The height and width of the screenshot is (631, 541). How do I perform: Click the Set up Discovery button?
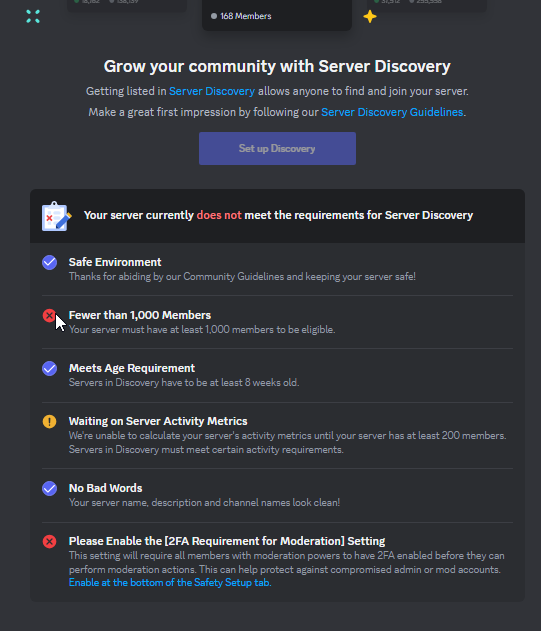(x=277, y=148)
